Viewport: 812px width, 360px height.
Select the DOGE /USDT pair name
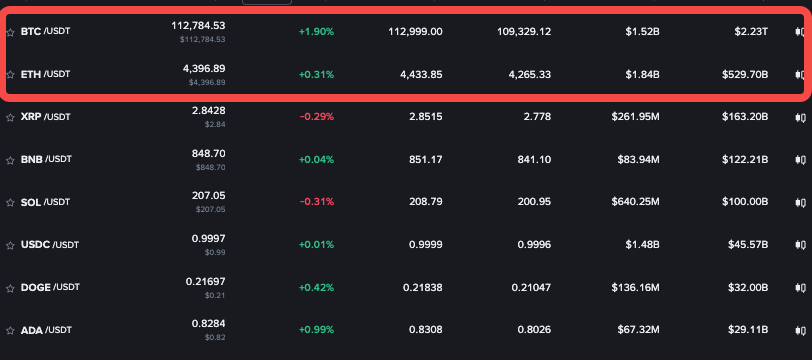tap(50, 287)
